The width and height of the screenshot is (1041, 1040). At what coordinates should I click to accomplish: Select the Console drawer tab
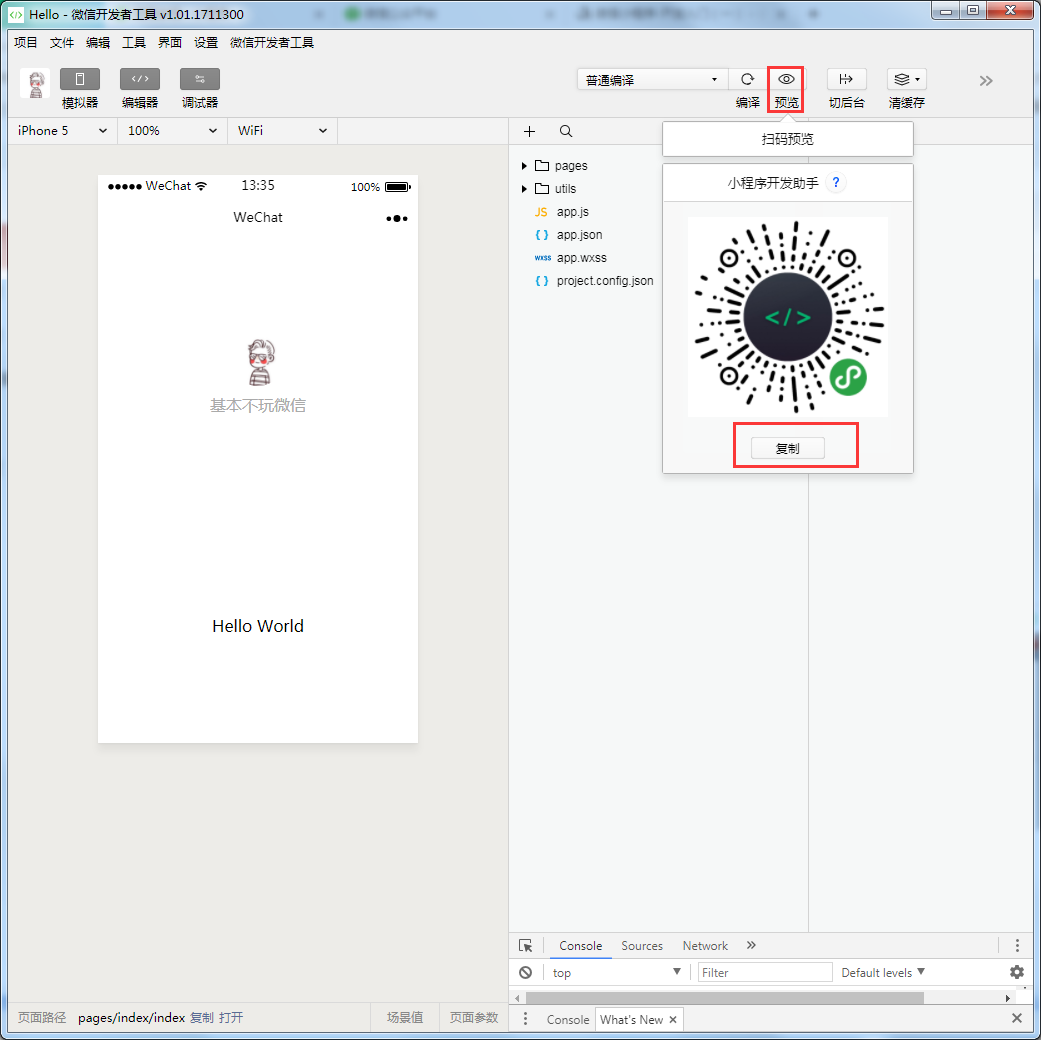(568, 1019)
